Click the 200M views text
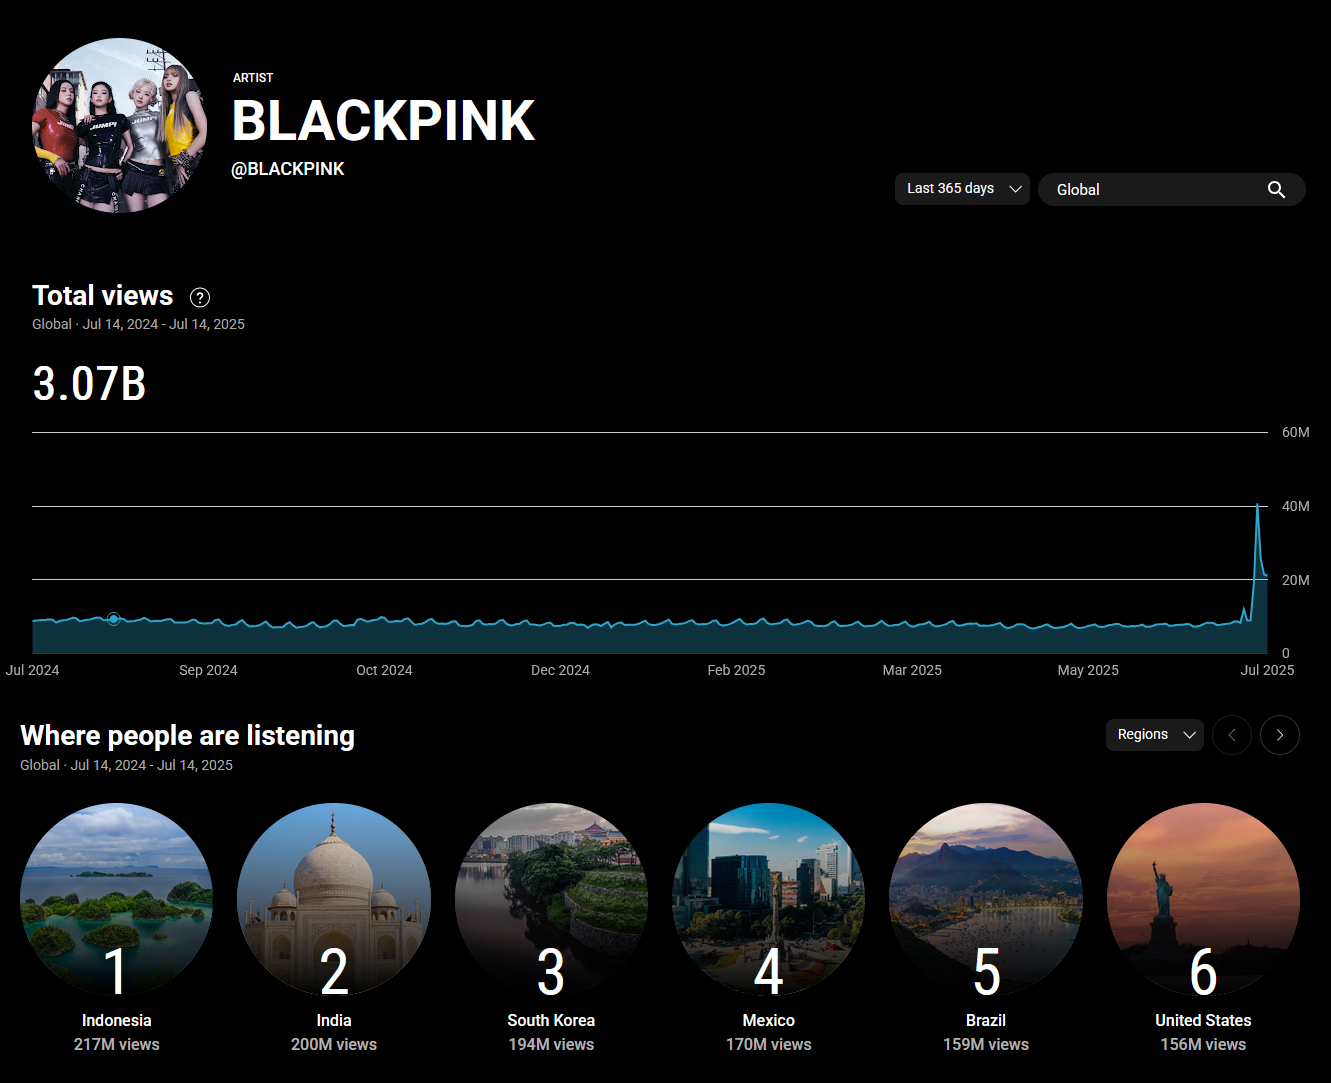This screenshot has height=1083, width=1331. pyautogui.click(x=334, y=1044)
